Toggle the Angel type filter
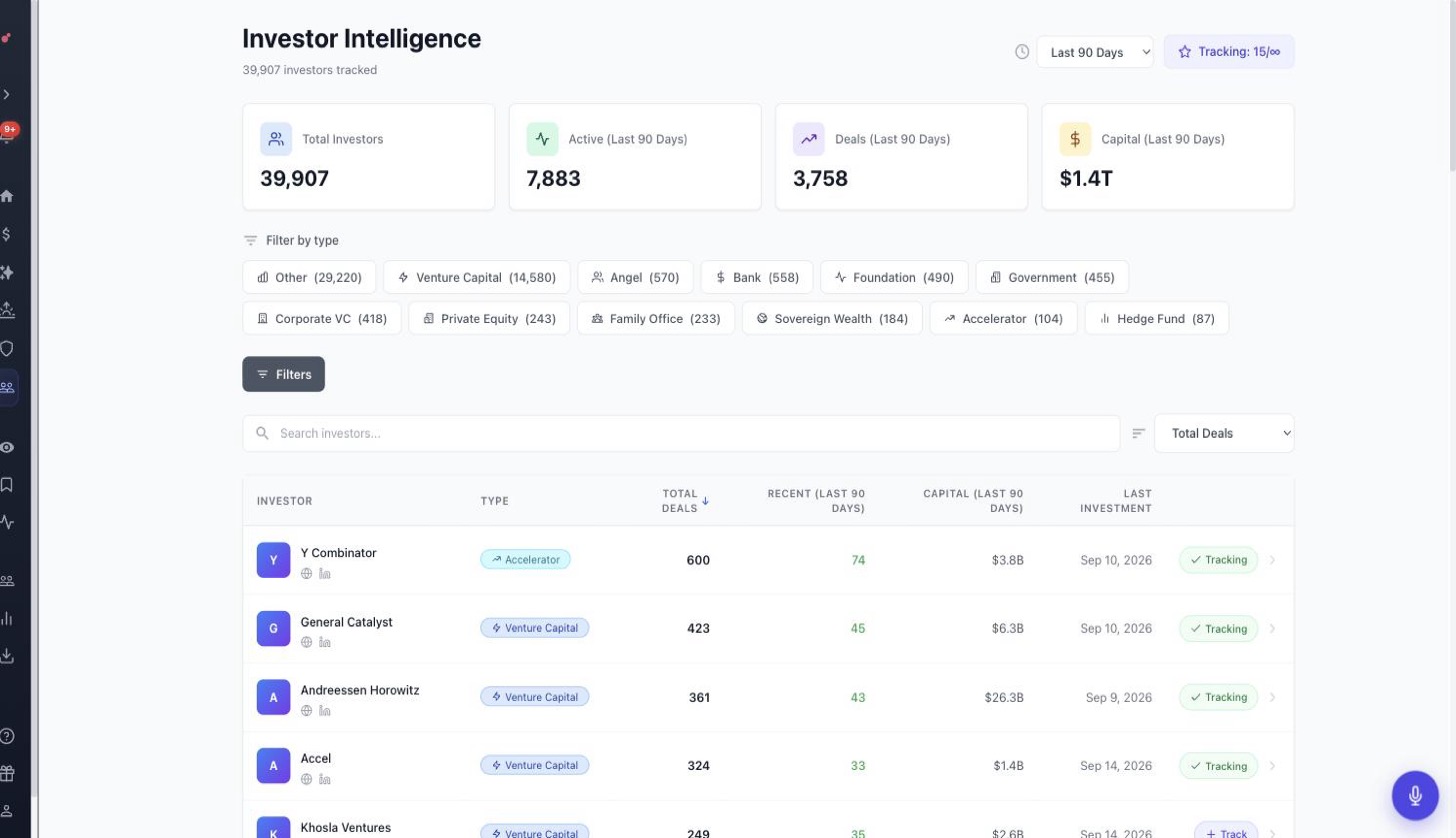The image size is (1456, 838). [636, 277]
